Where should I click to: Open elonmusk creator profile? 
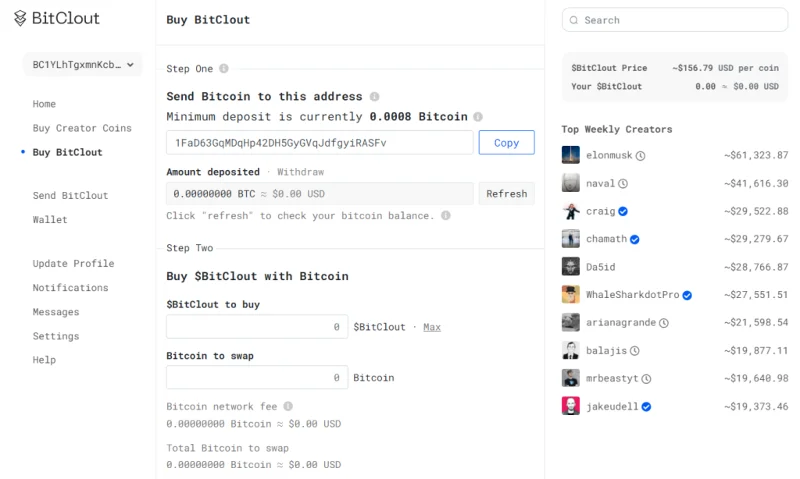(x=609, y=155)
